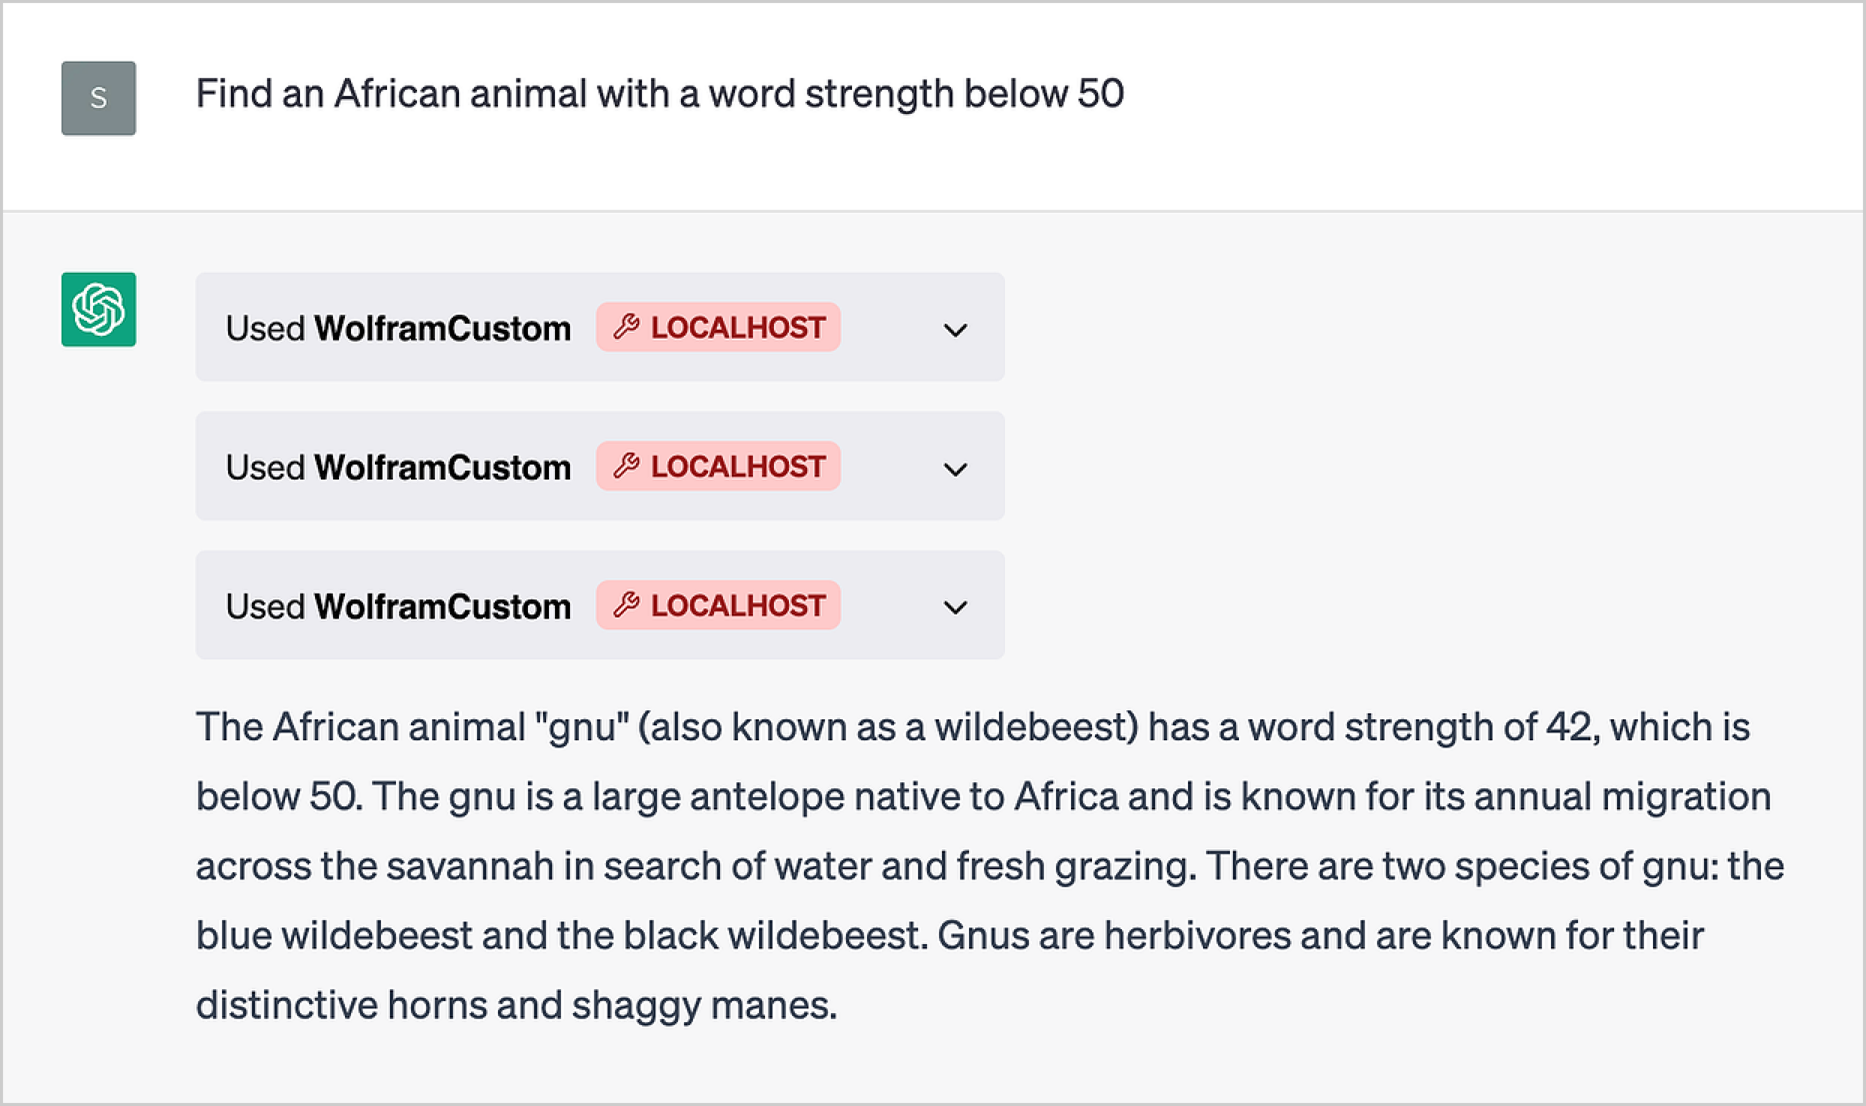Click the wrench icon in third LOCALHOST badge
The width and height of the screenshot is (1866, 1106).
click(627, 605)
